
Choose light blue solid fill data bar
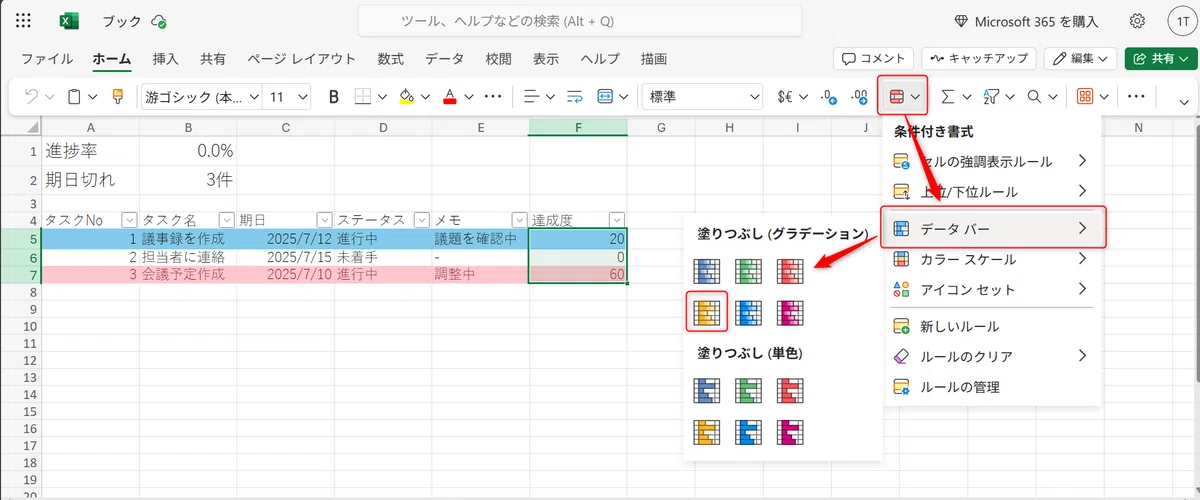click(749, 432)
